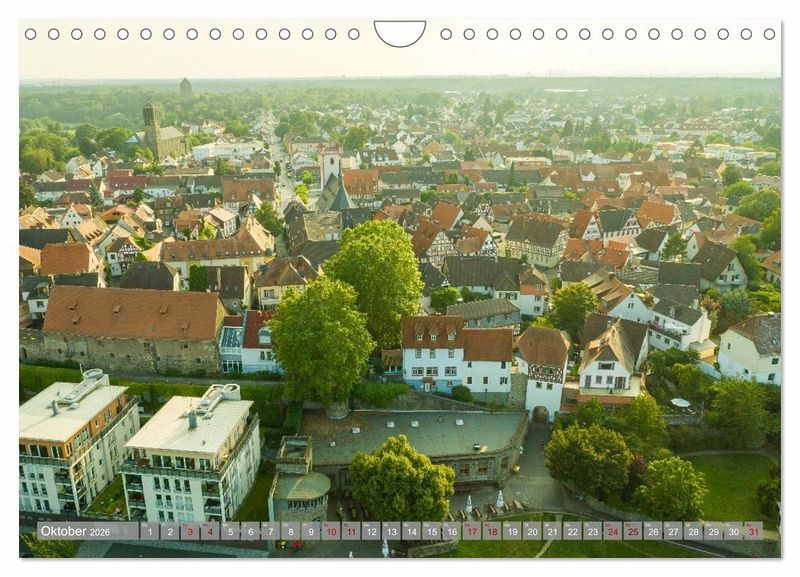Click the first binding hole at top left
Screen dimensions: 800x577
[30, 34]
